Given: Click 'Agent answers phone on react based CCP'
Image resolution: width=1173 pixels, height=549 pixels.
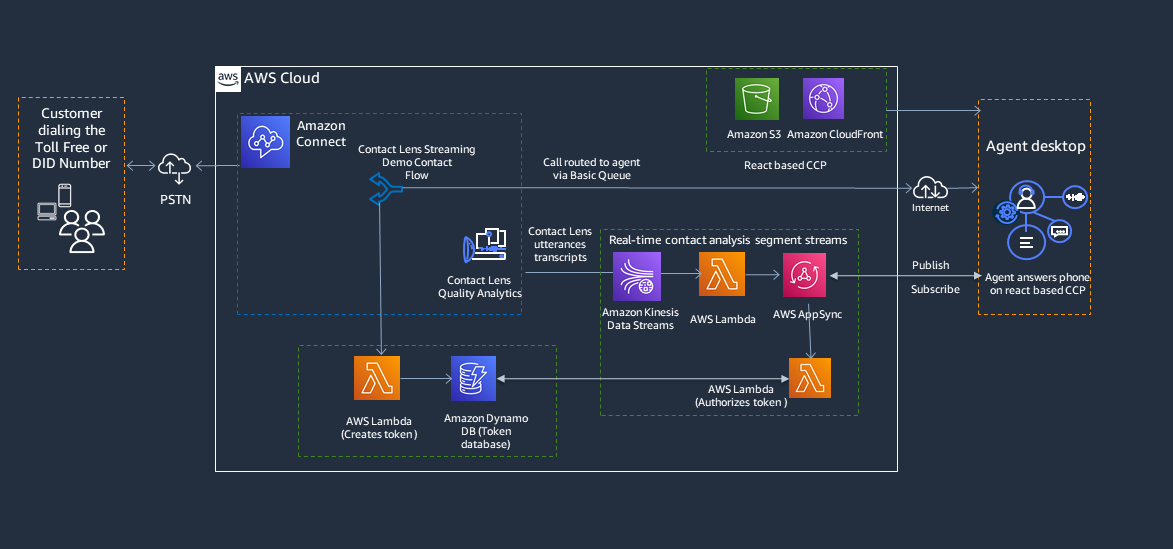Looking at the screenshot, I should (1037, 283).
